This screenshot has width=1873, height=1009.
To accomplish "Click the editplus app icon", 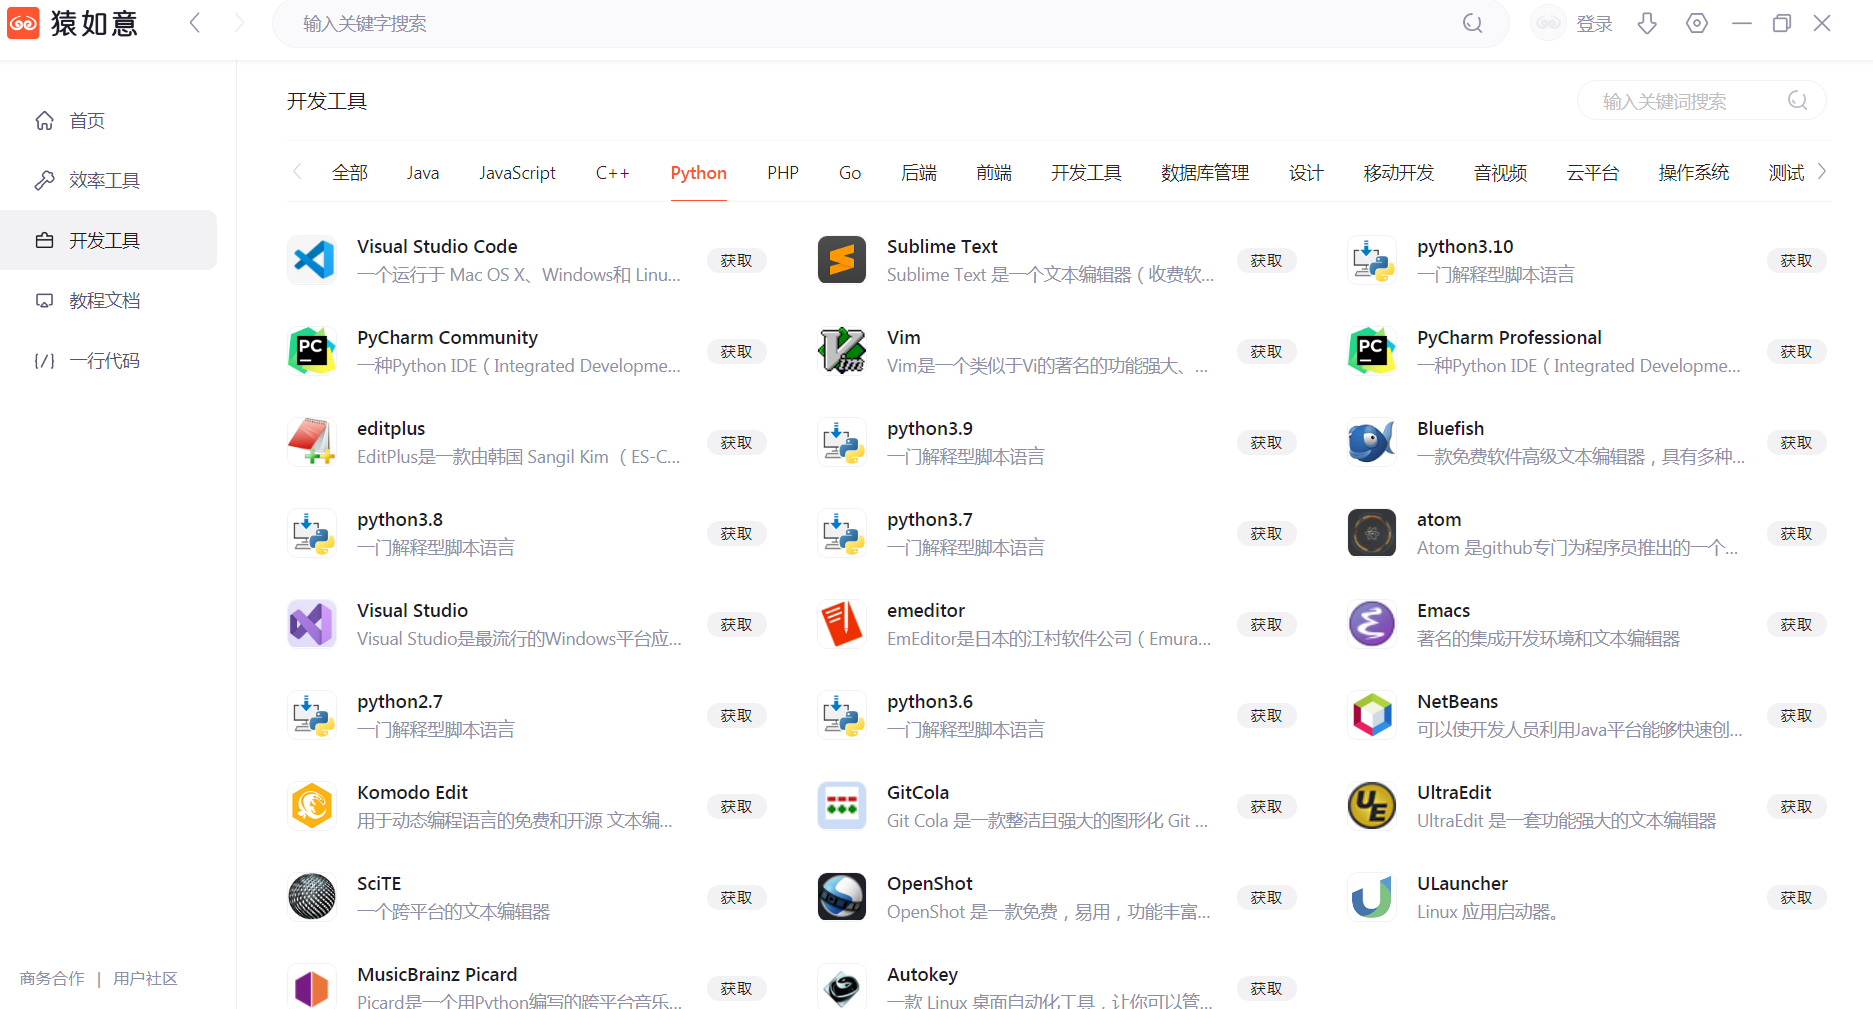I will pyautogui.click(x=312, y=442).
